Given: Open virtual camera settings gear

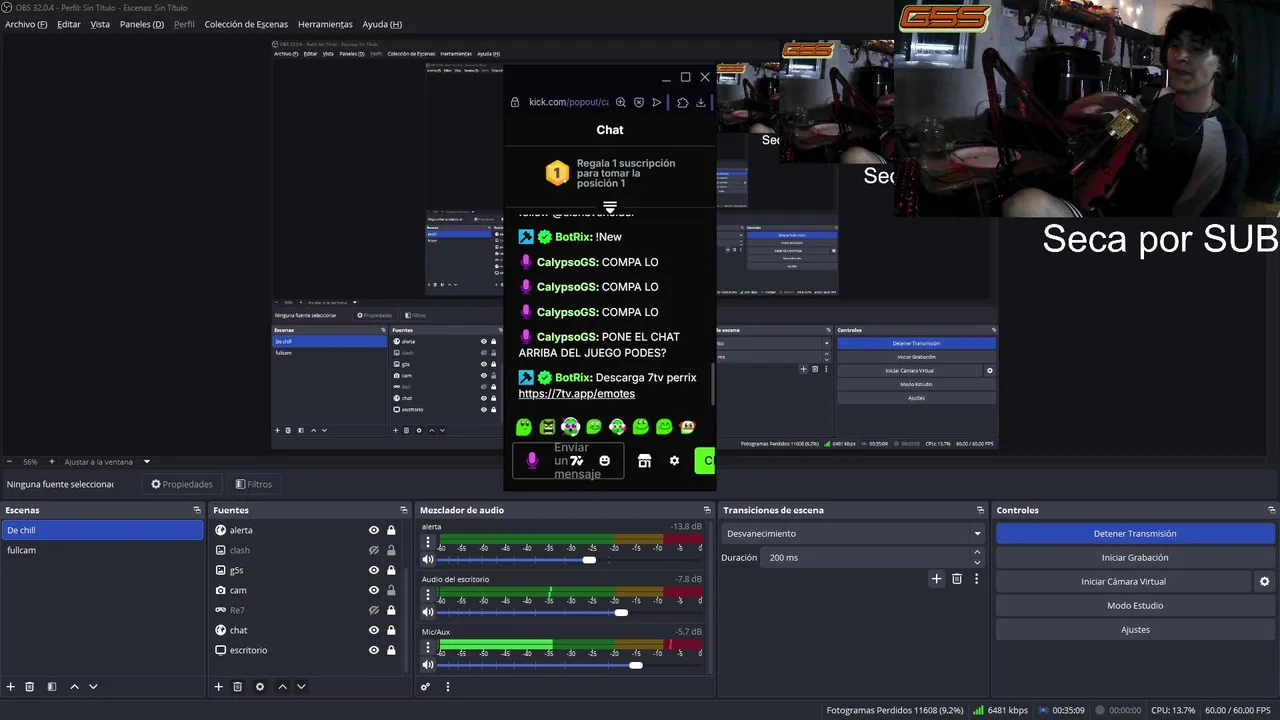Looking at the screenshot, I should click(1264, 581).
